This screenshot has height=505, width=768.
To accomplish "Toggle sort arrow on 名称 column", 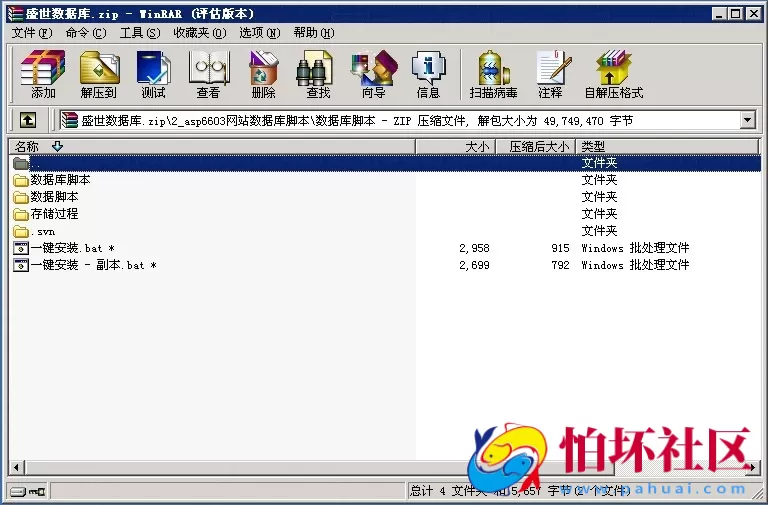I will (57, 146).
